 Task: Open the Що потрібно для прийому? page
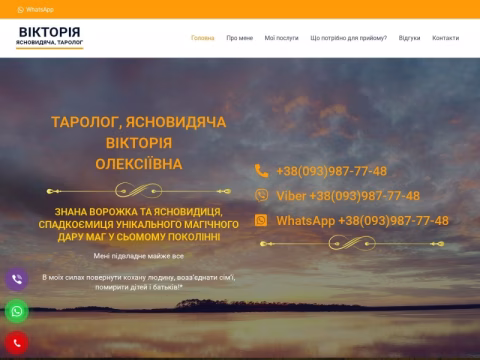click(349, 38)
